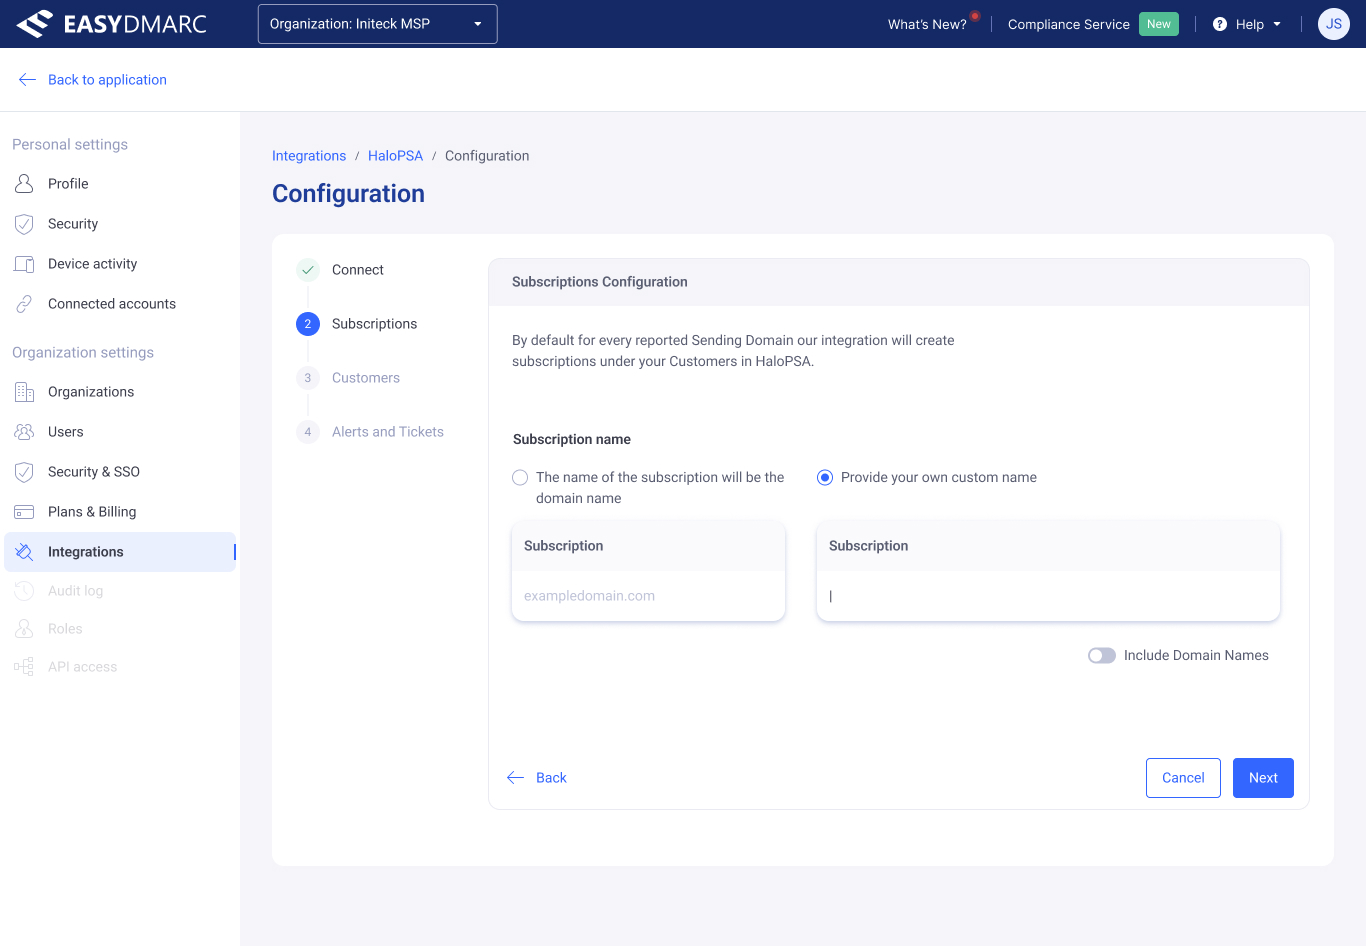This screenshot has width=1366, height=946.
Task: Click the Customers step label
Action: 366,378
